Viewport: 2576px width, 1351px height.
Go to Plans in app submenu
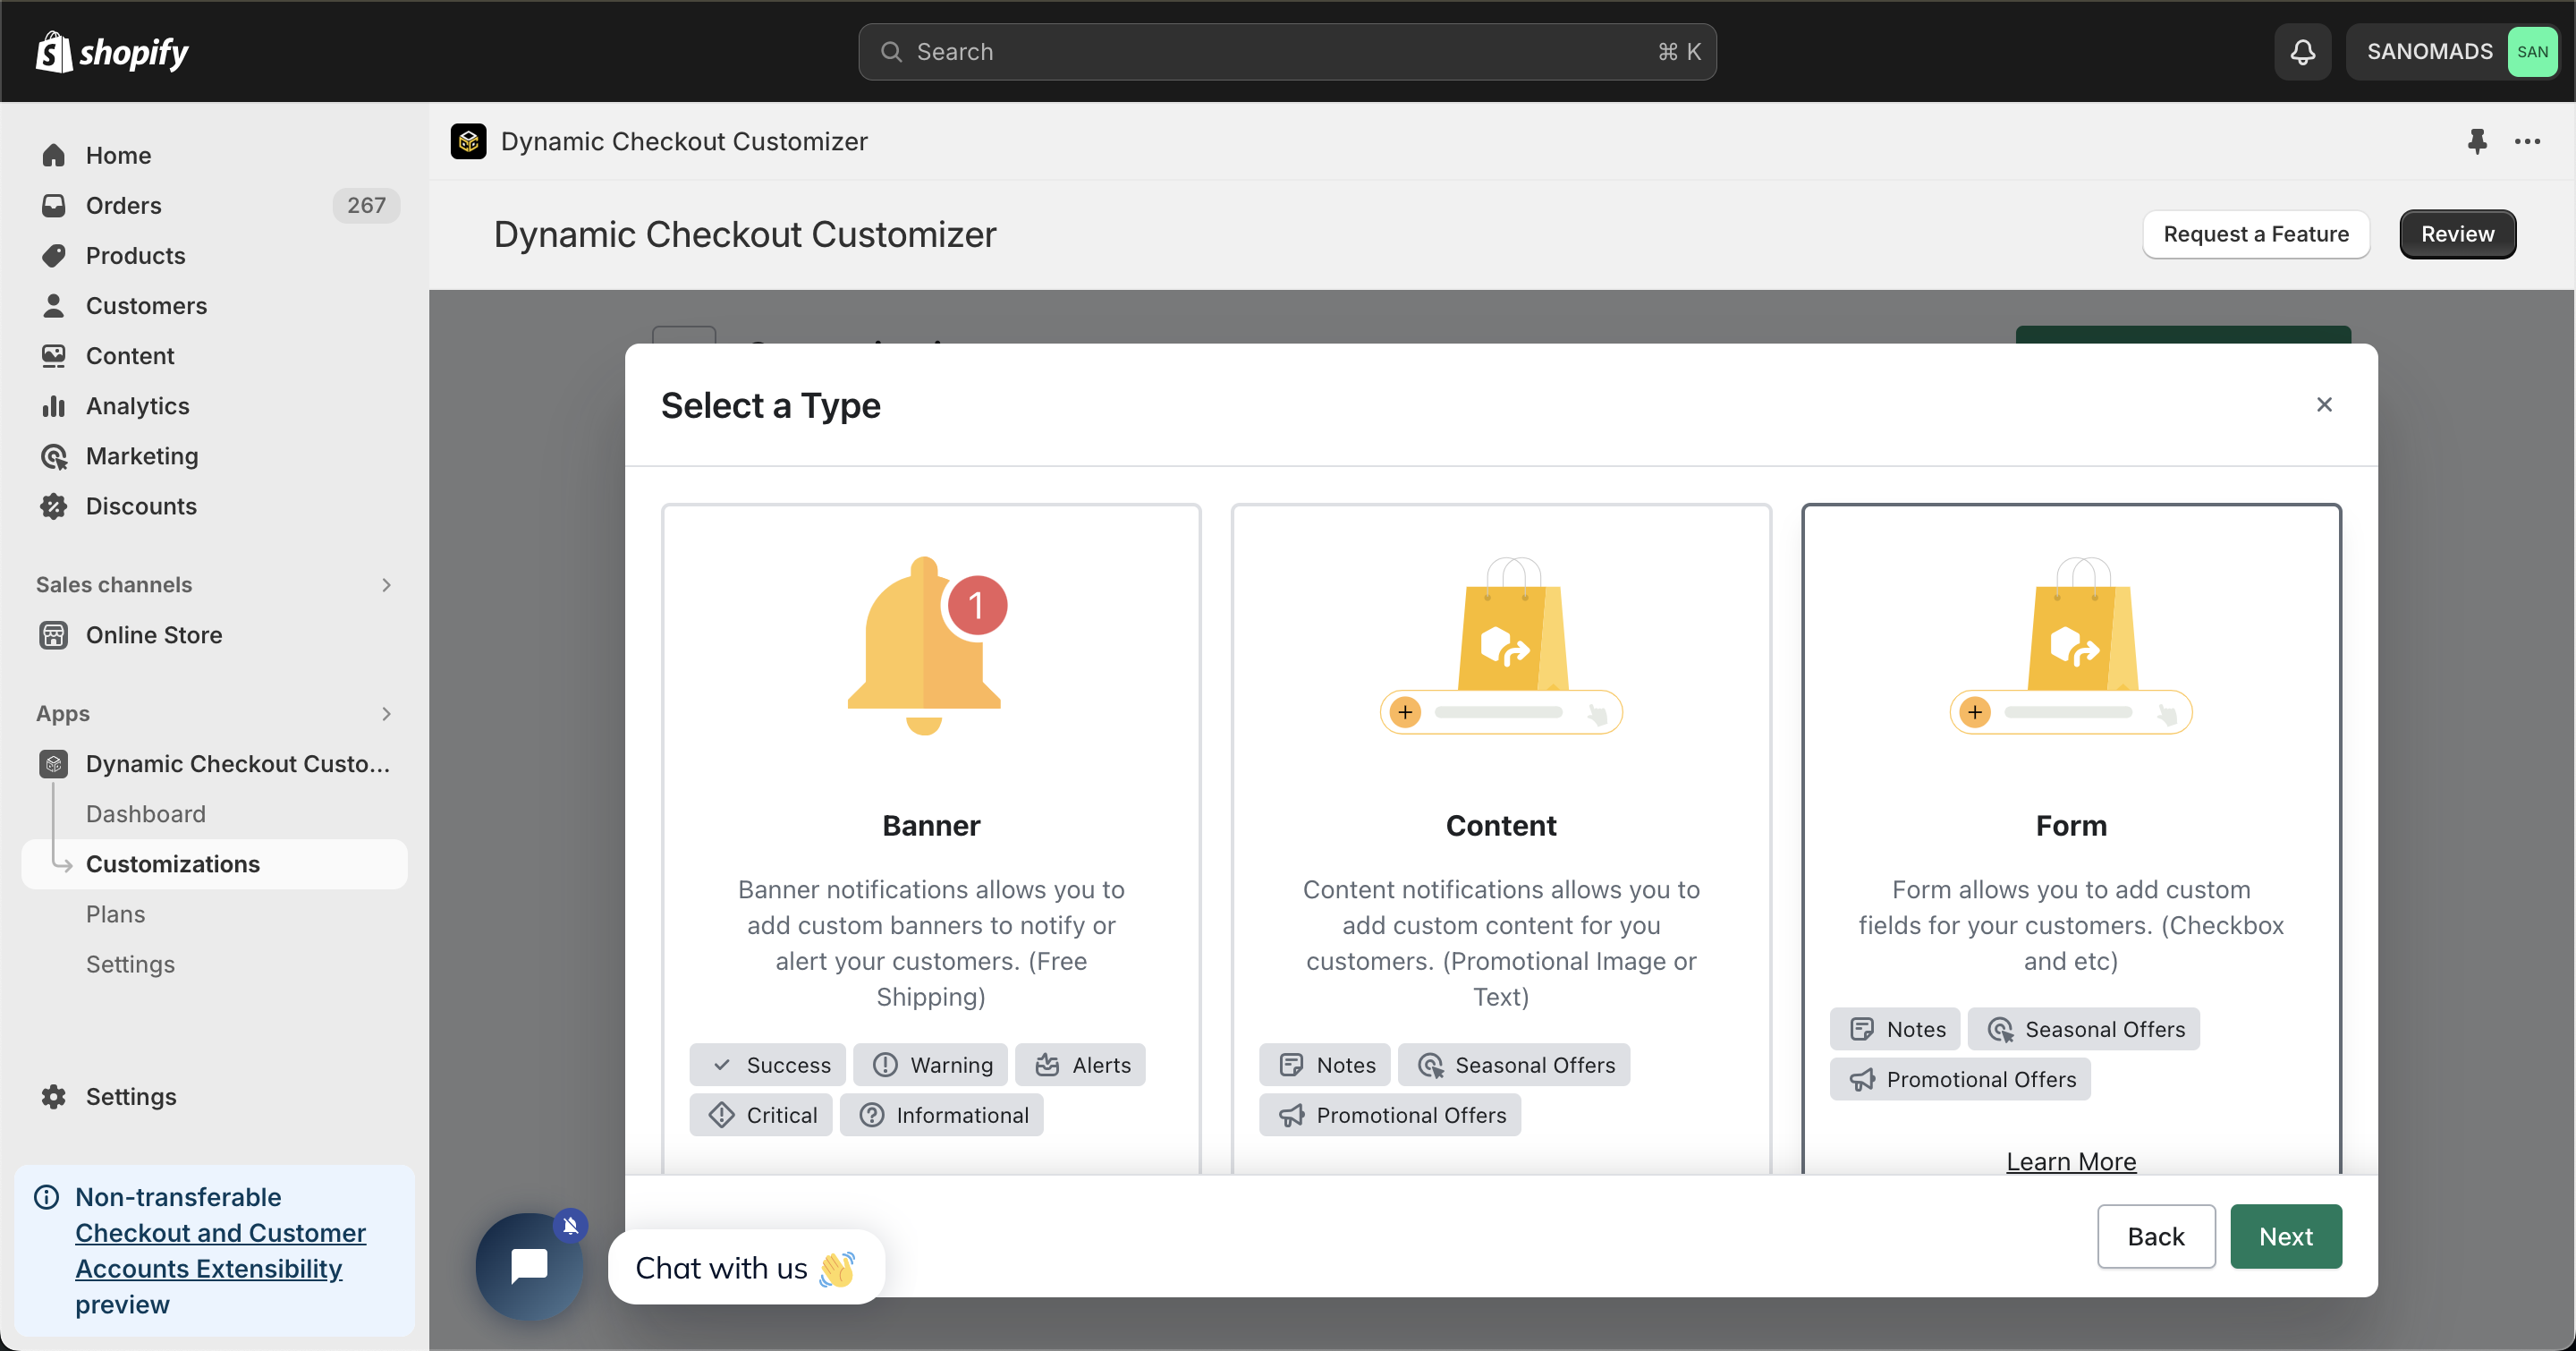[x=115, y=914]
